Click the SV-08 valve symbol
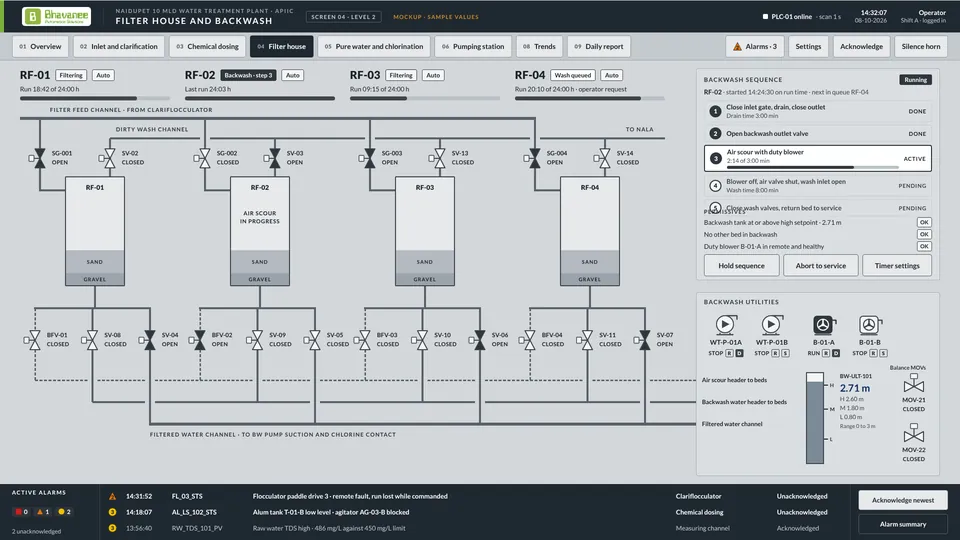The image size is (960, 540). 92,340
